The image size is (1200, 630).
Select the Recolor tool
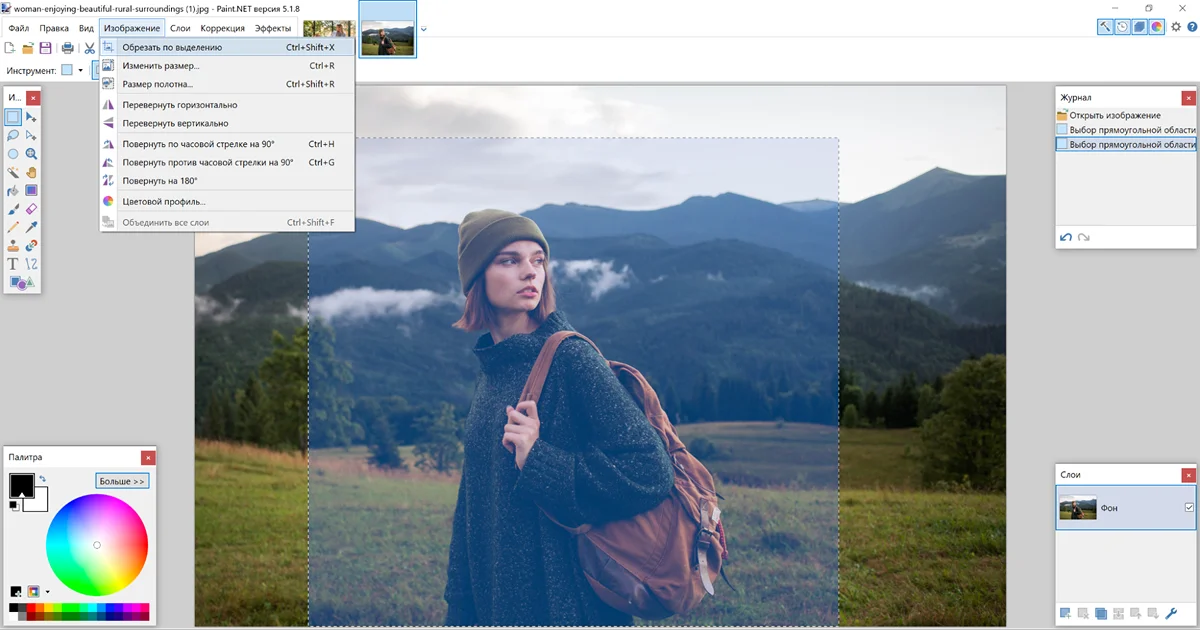pyautogui.click(x=31, y=245)
